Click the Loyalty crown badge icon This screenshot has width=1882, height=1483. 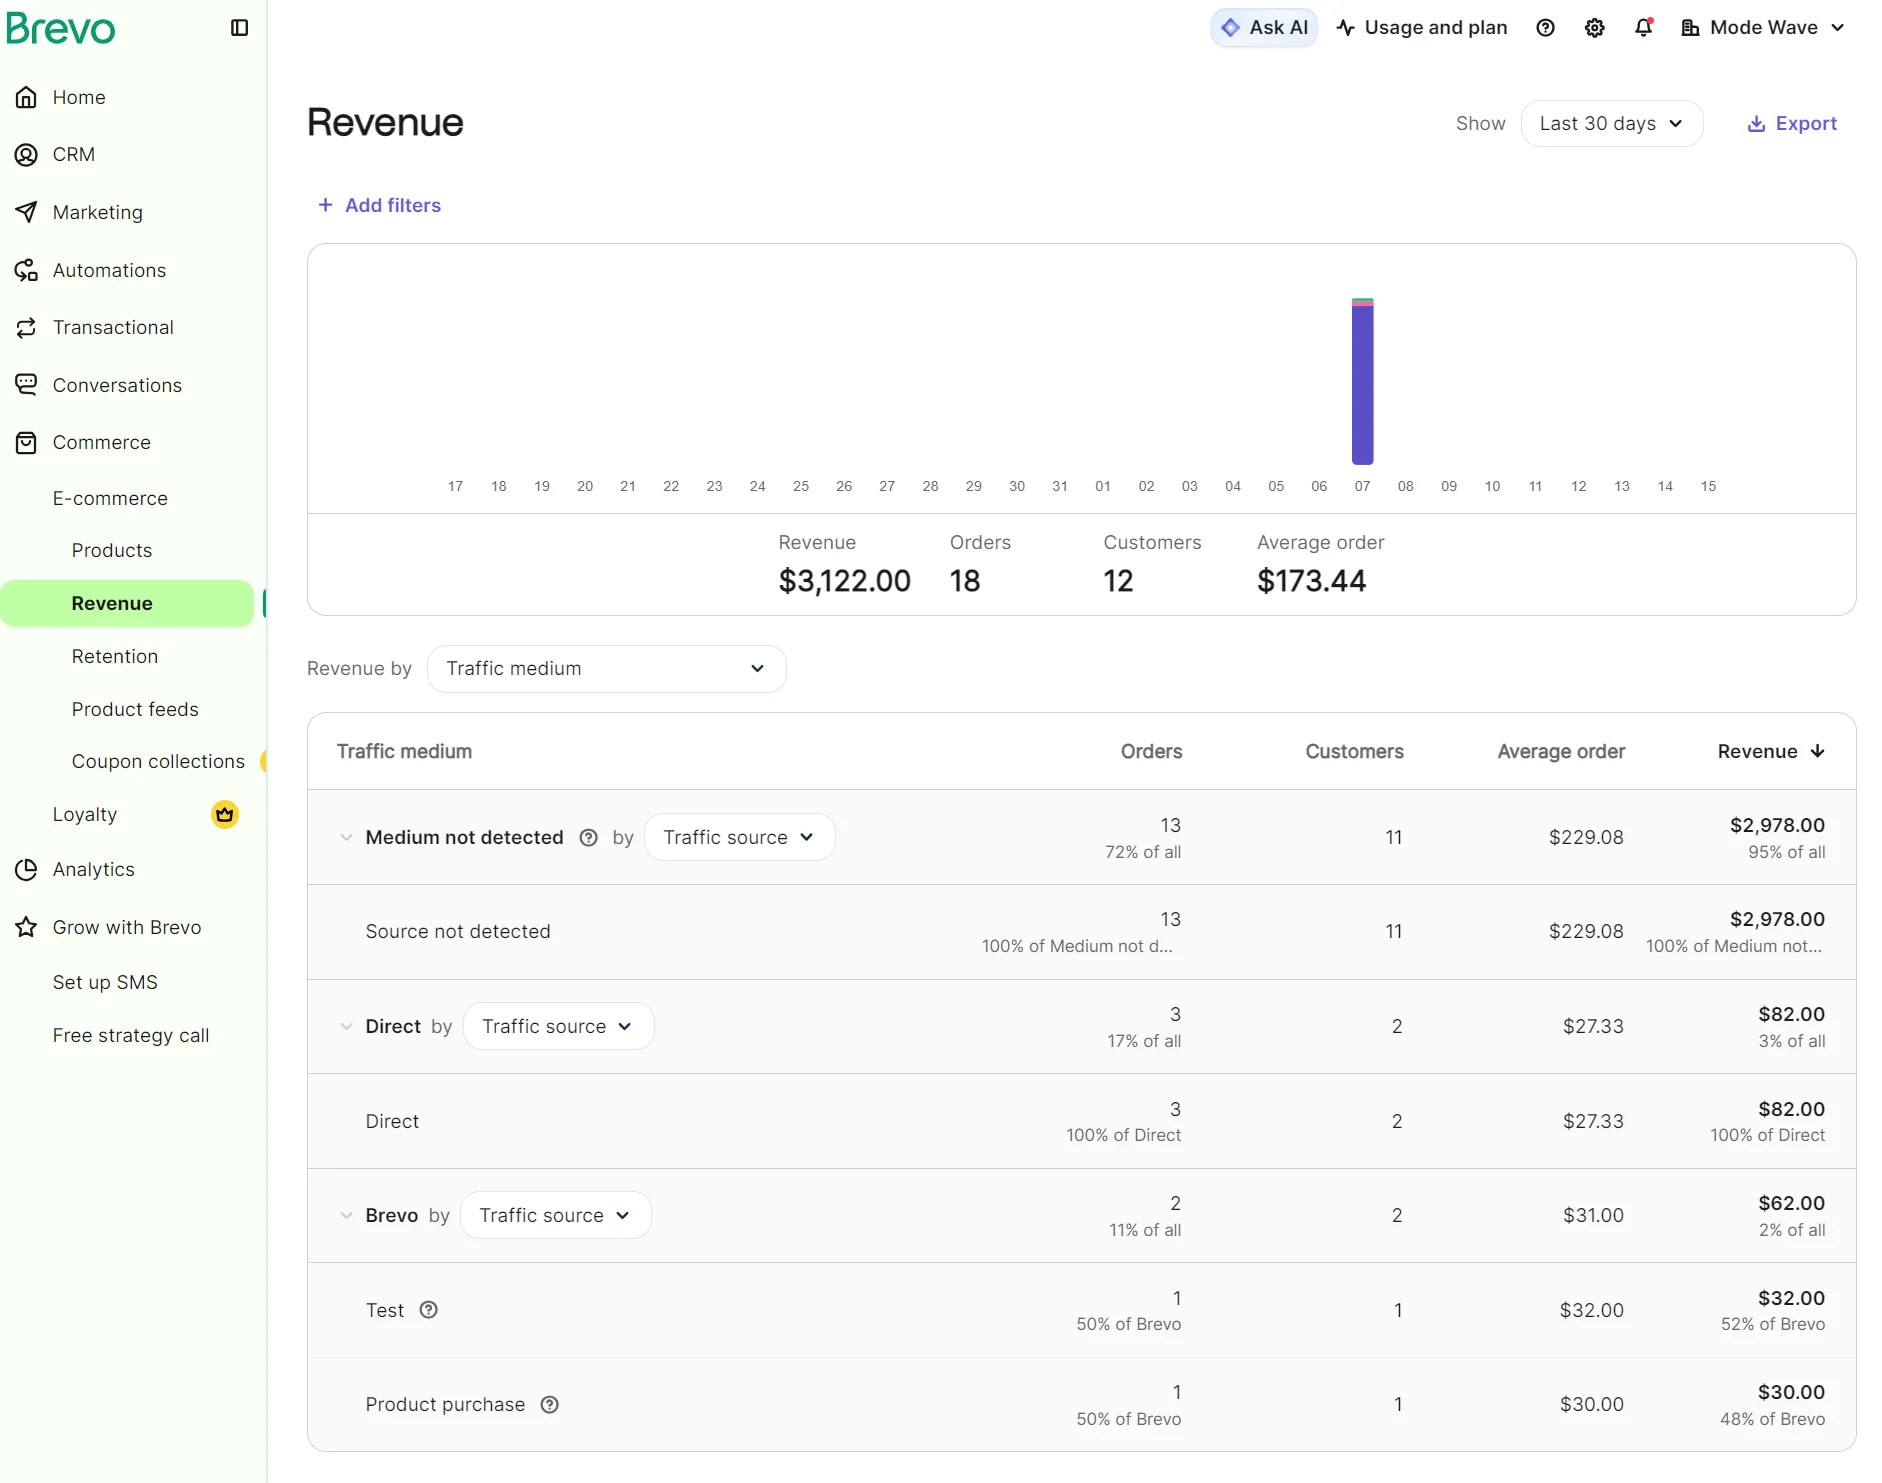click(225, 814)
